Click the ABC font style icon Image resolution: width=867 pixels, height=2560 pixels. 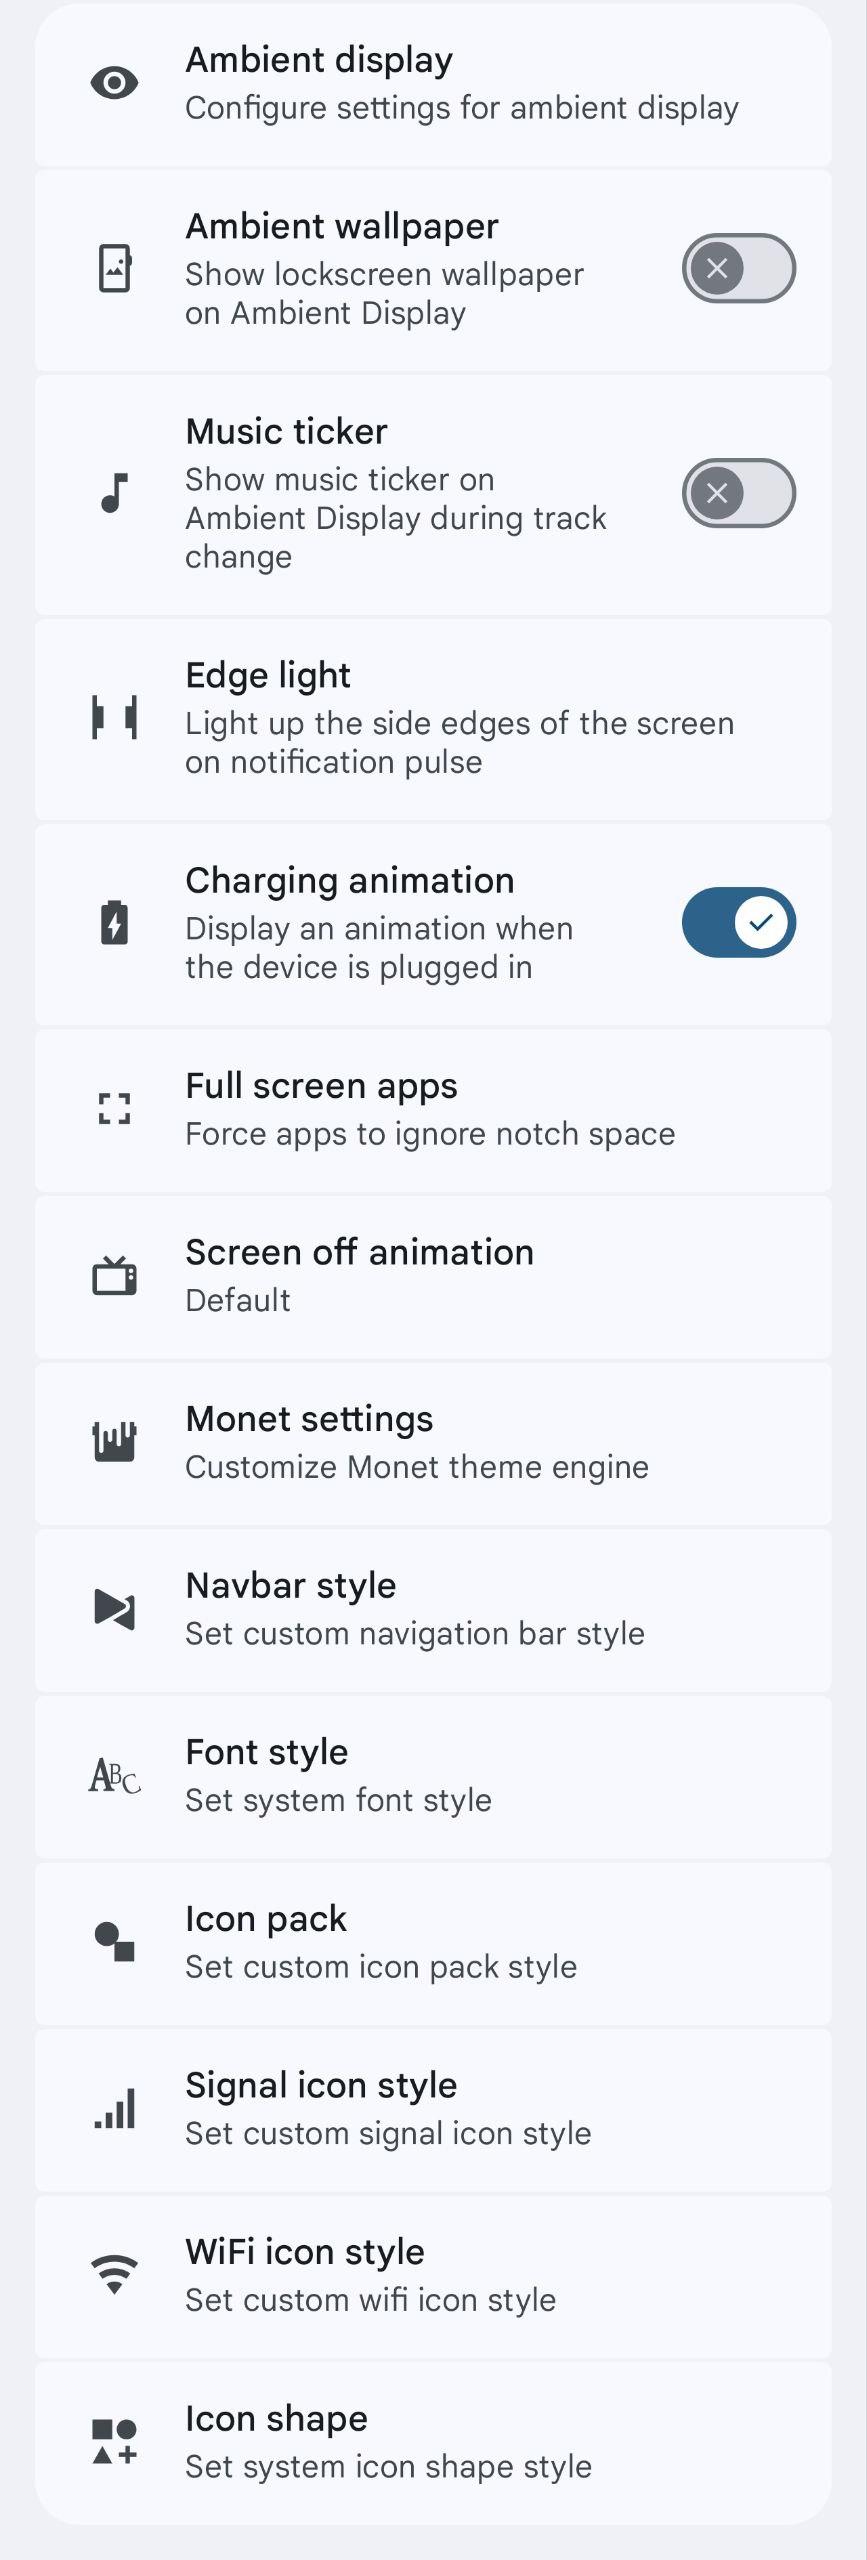coord(115,1776)
